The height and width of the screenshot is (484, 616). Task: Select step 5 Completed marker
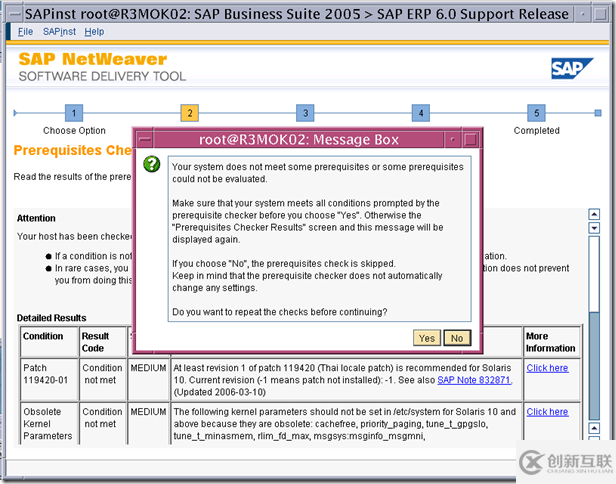tap(536, 113)
